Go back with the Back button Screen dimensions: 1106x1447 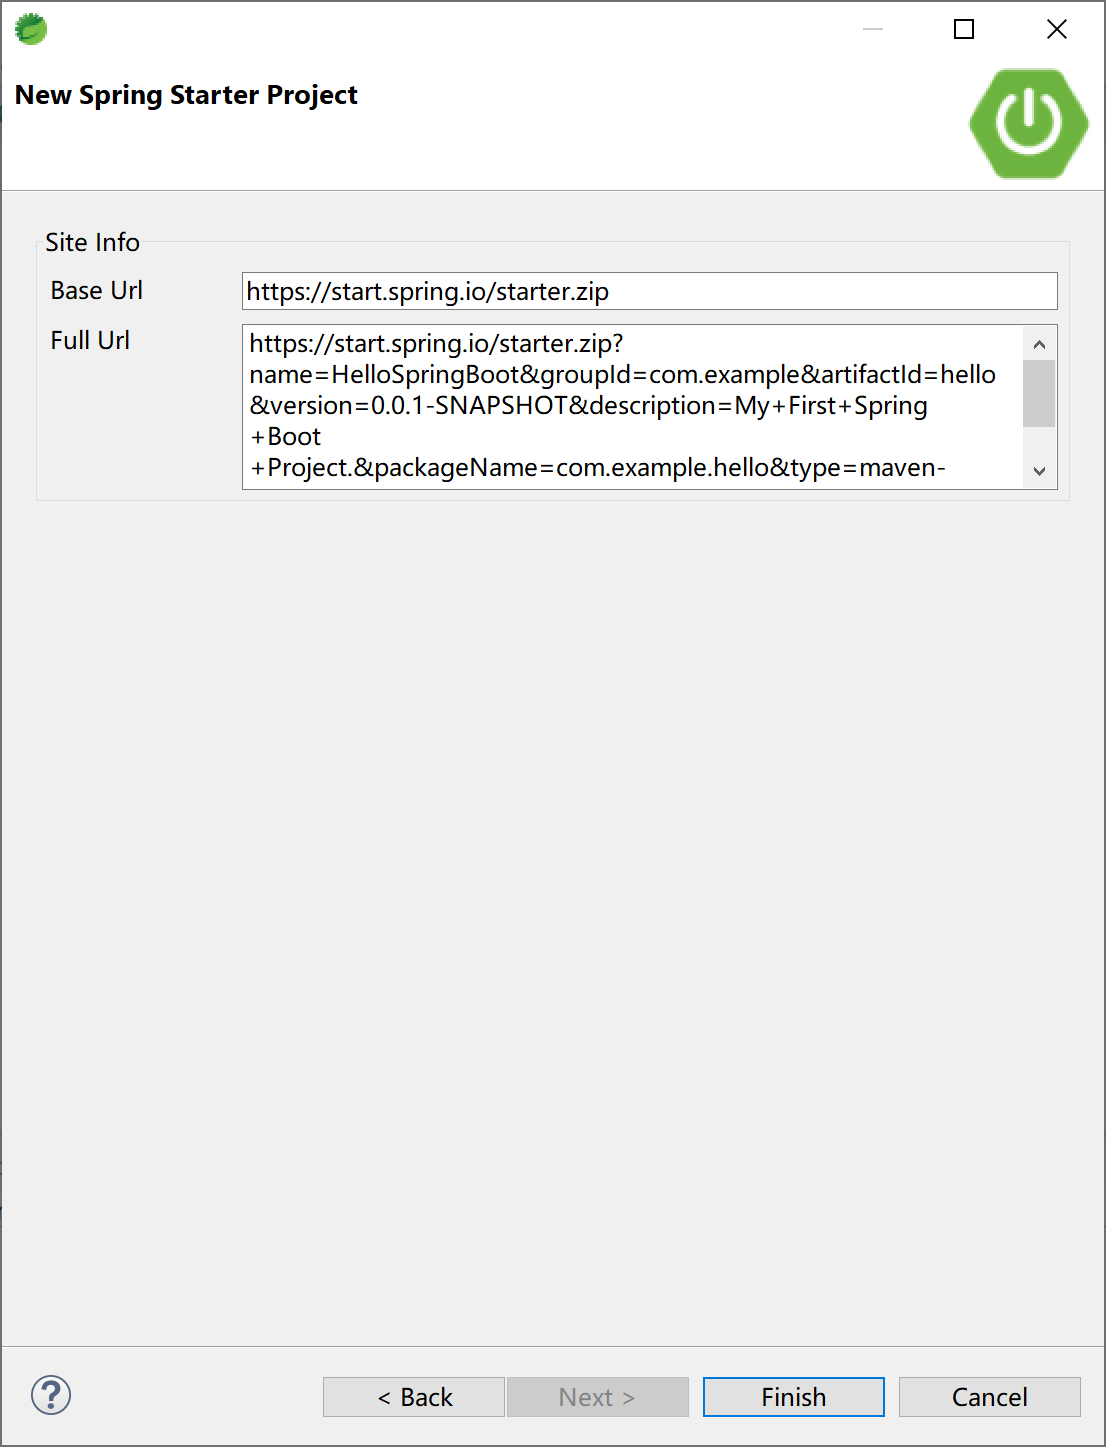click(413, 1397)
